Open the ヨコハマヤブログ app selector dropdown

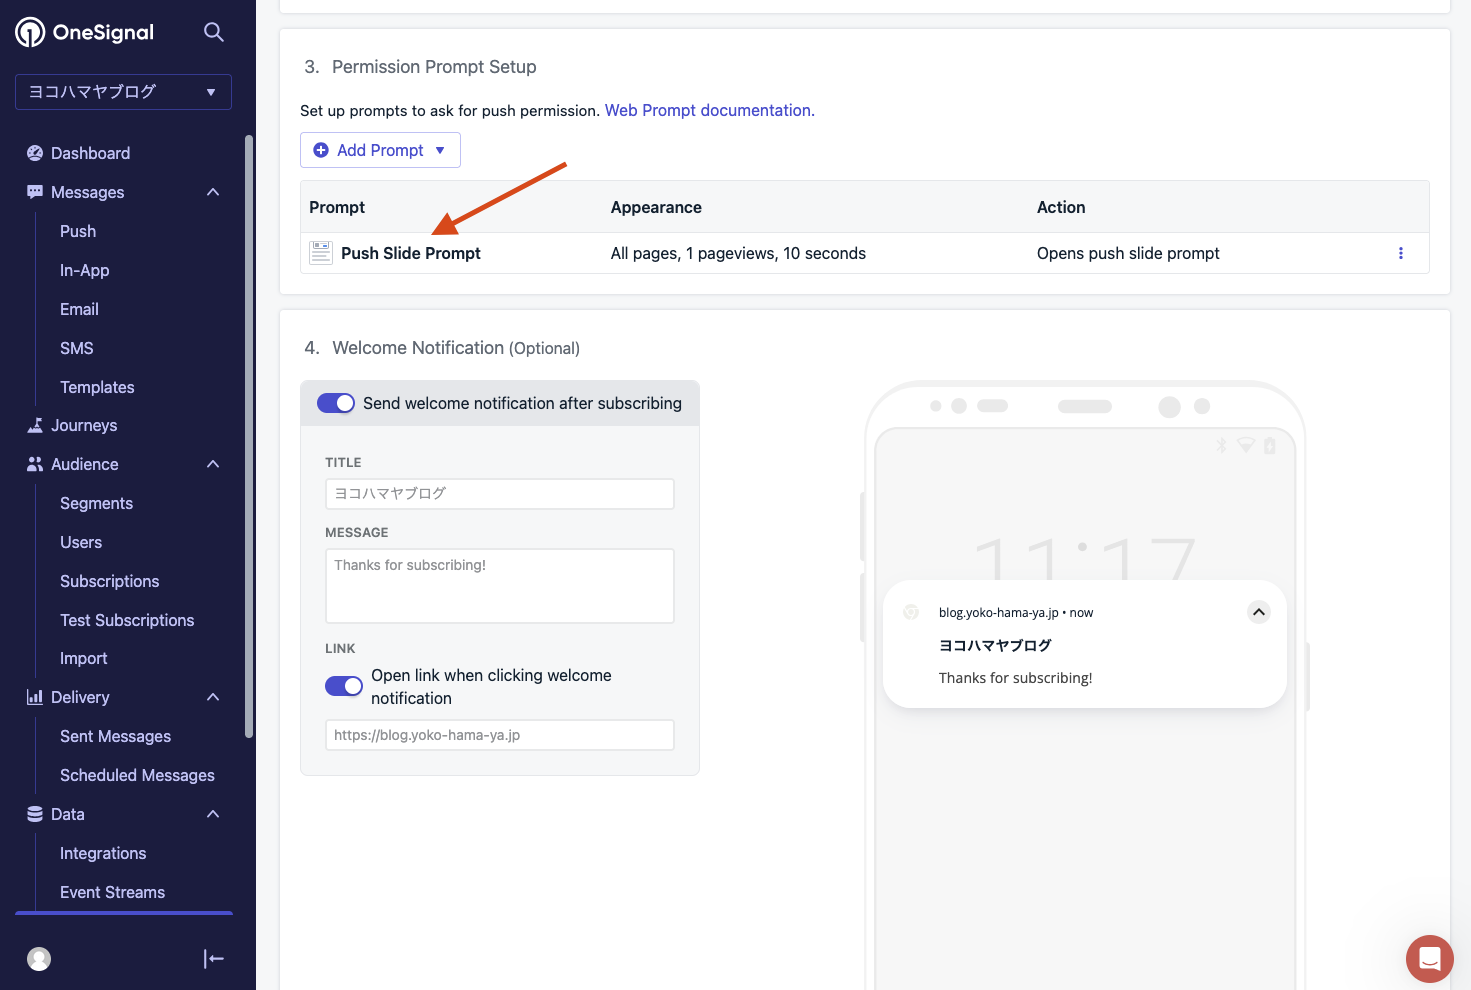pos(123,92)
